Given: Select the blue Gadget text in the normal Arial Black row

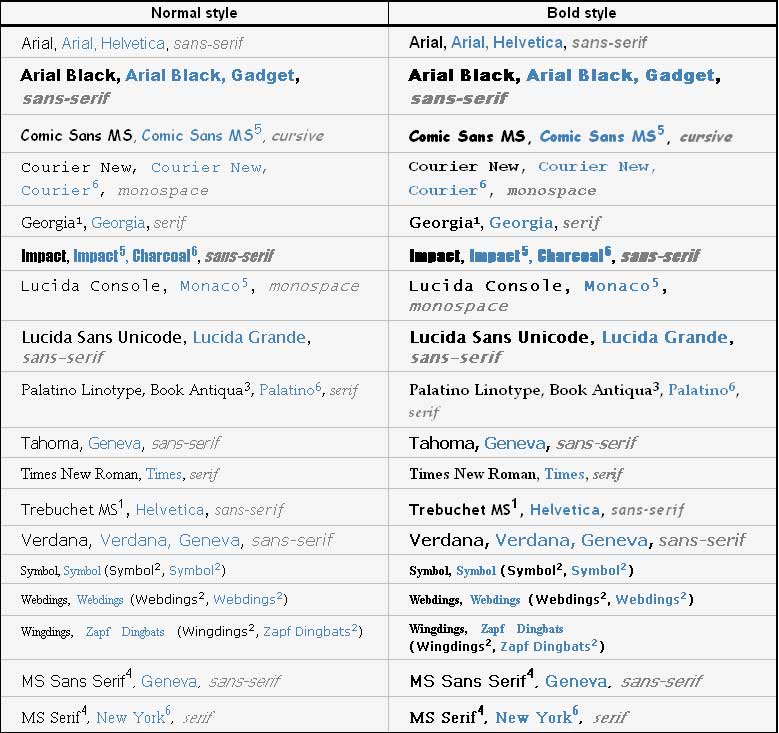Looking at the screenshot, I should (x=263, y=75).
